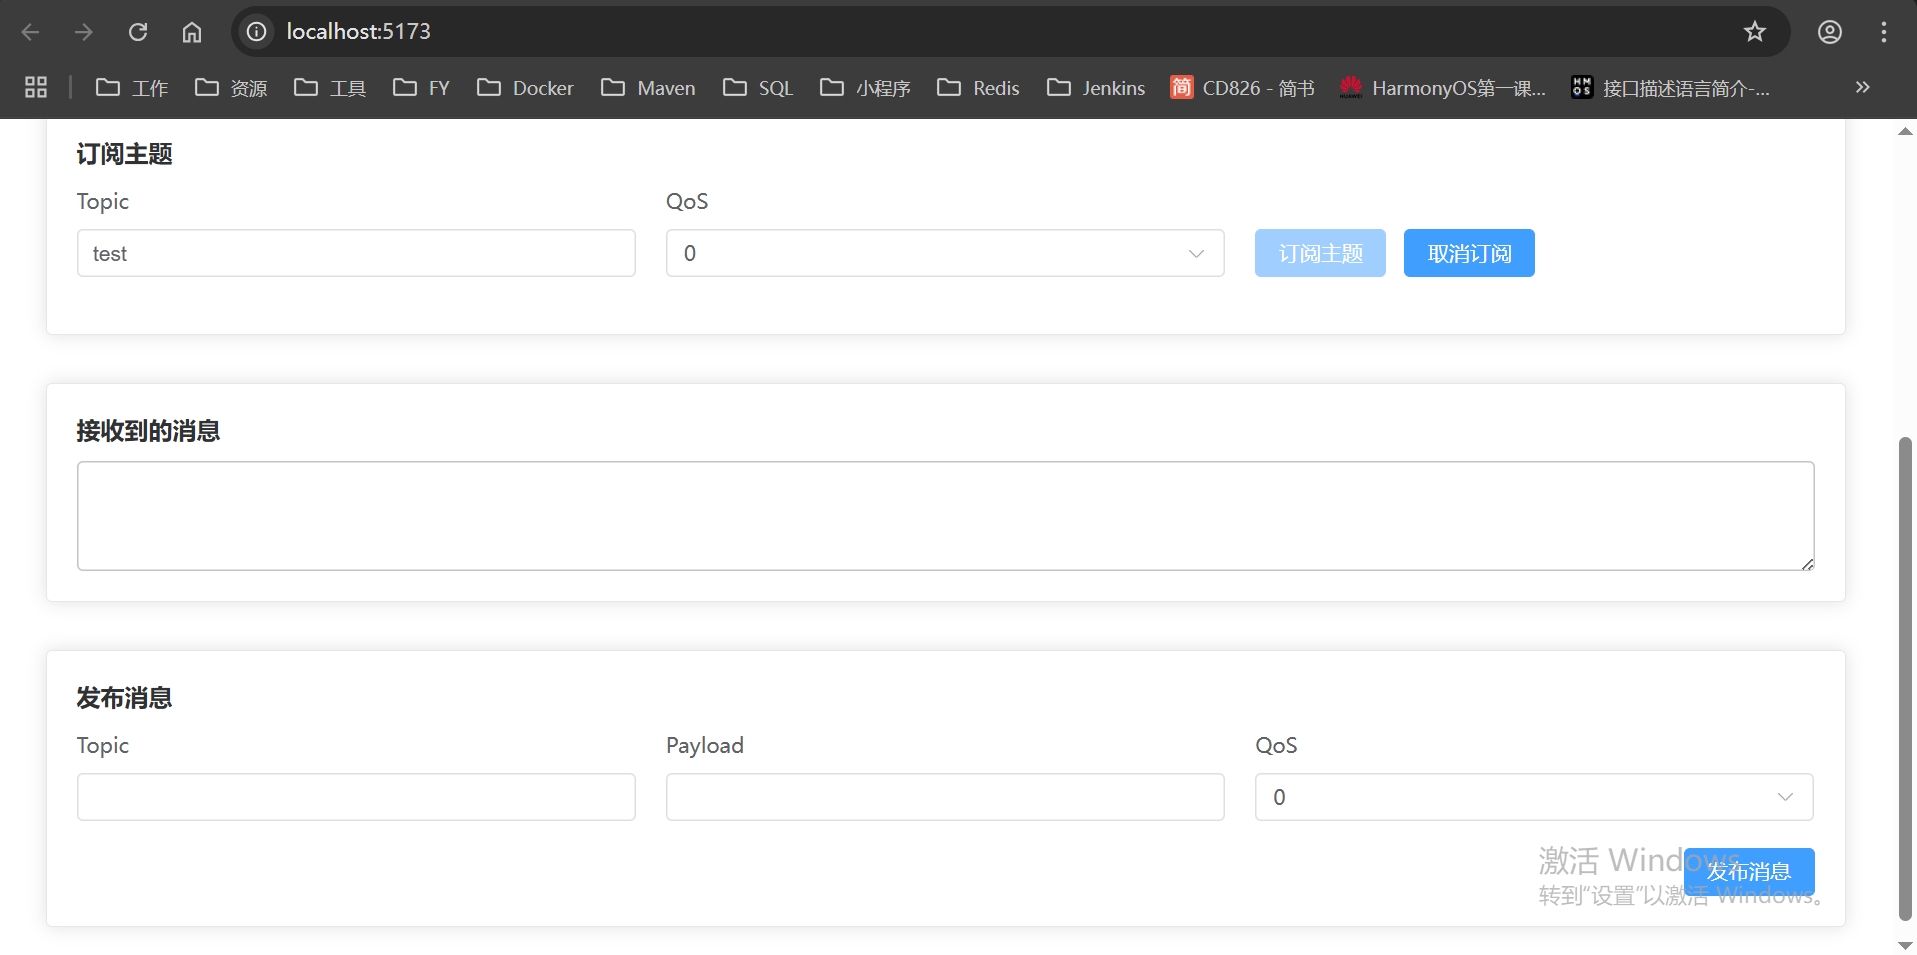
Task: Open the HarmonyOS第一课 bookmark
Action: (x=1443, y=88)
